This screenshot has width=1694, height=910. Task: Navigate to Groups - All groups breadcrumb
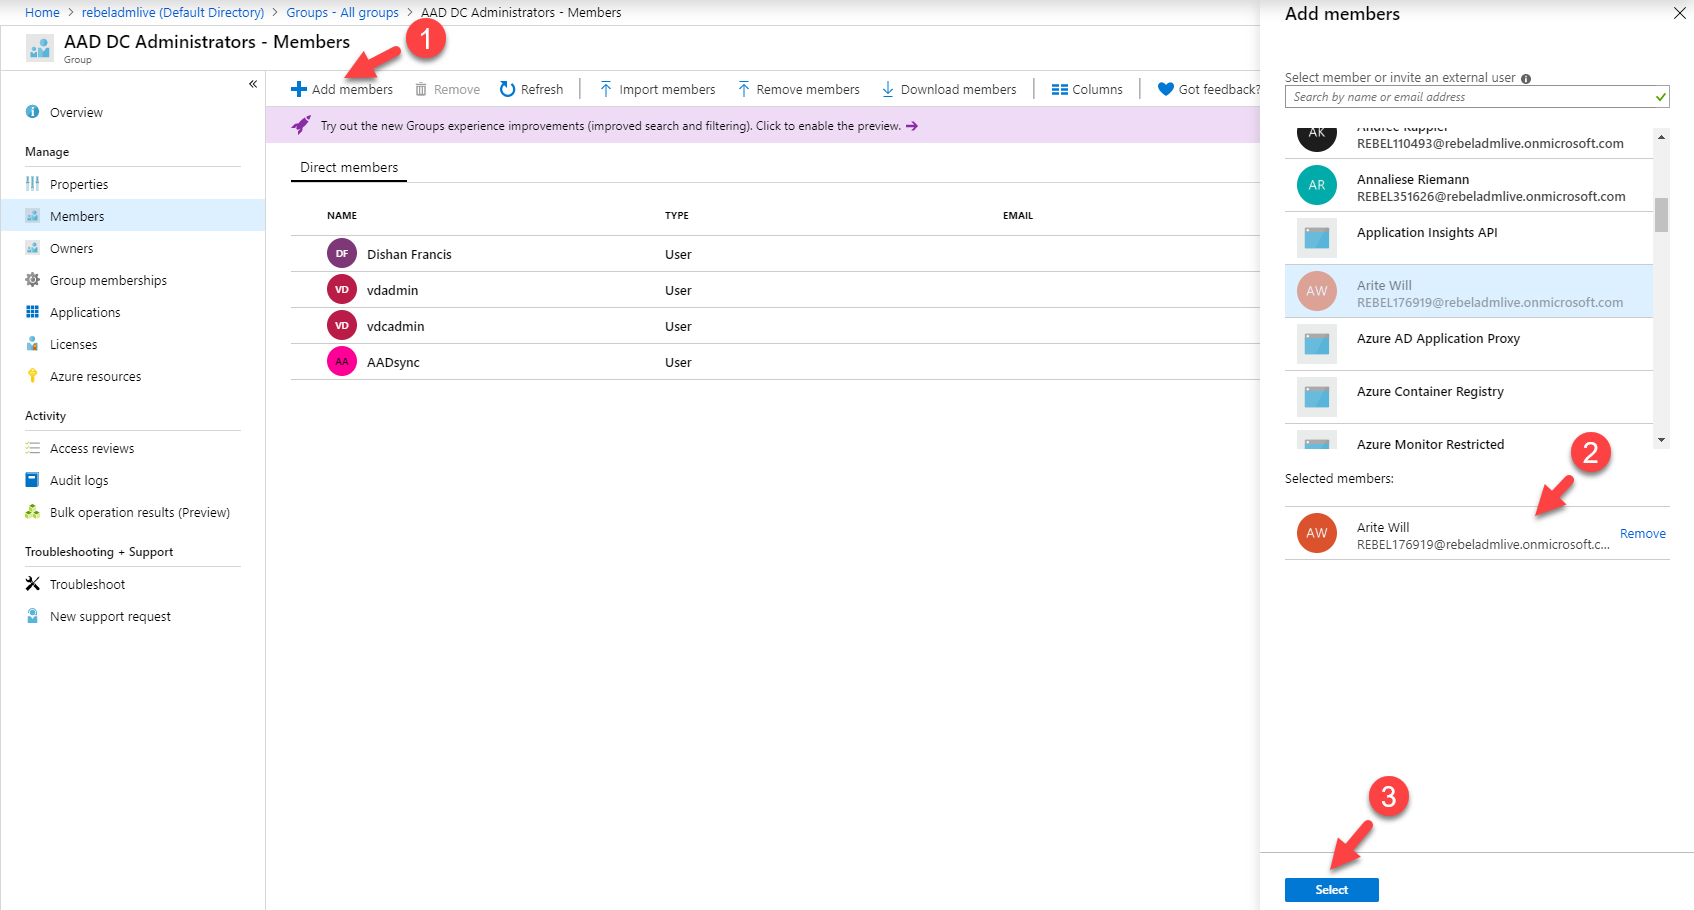coord(342,12)
